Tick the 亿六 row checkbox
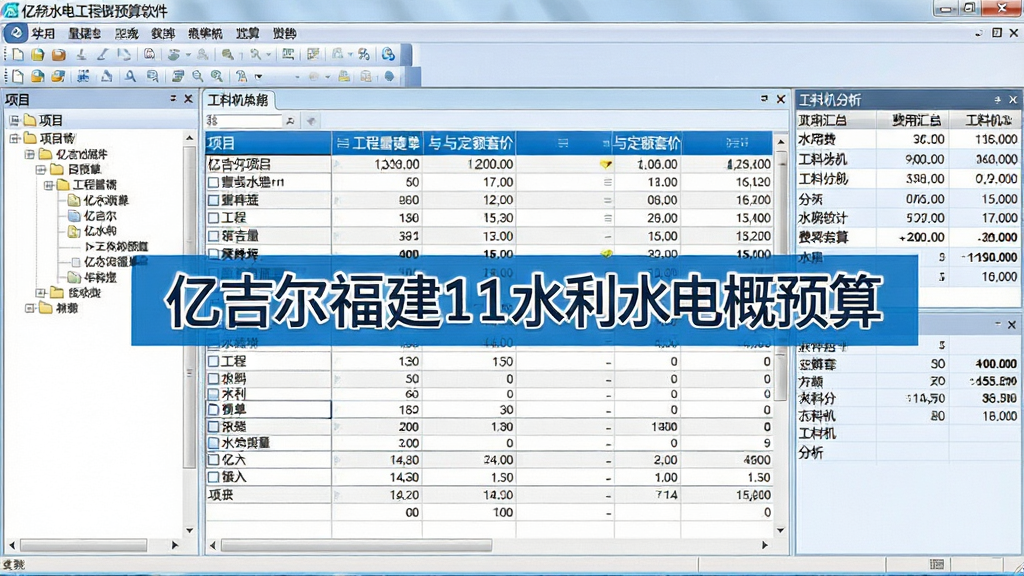The height and width of the screenshot is (576, 1024). click(214, 460)
